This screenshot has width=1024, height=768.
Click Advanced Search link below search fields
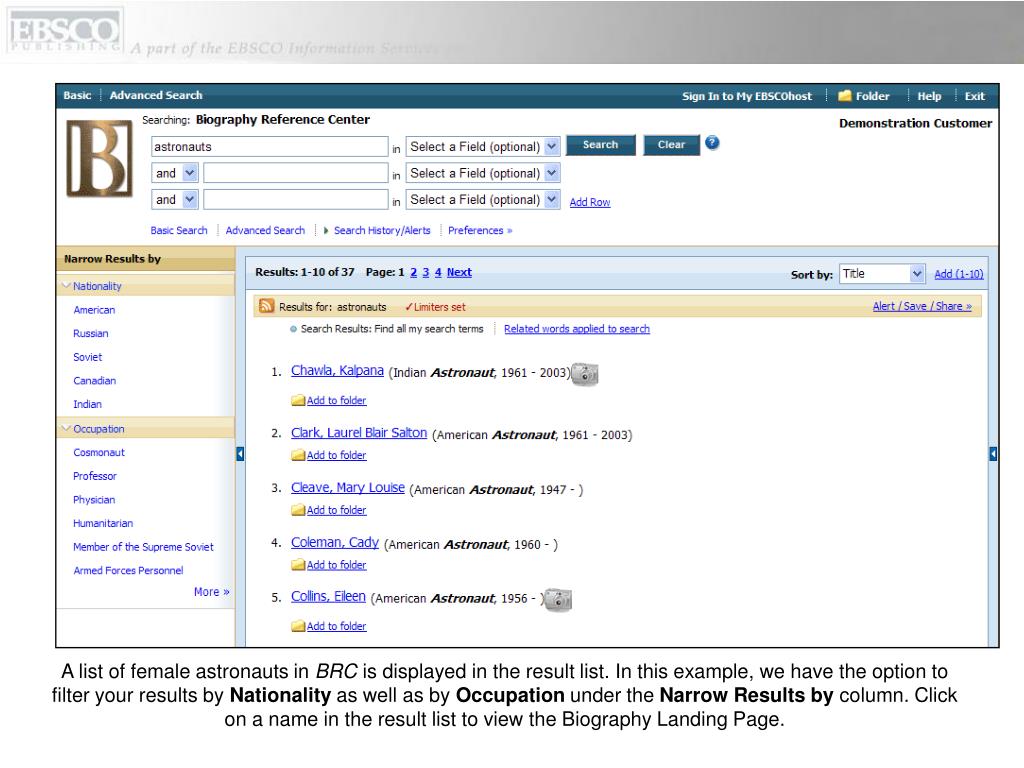click(265, 231)
